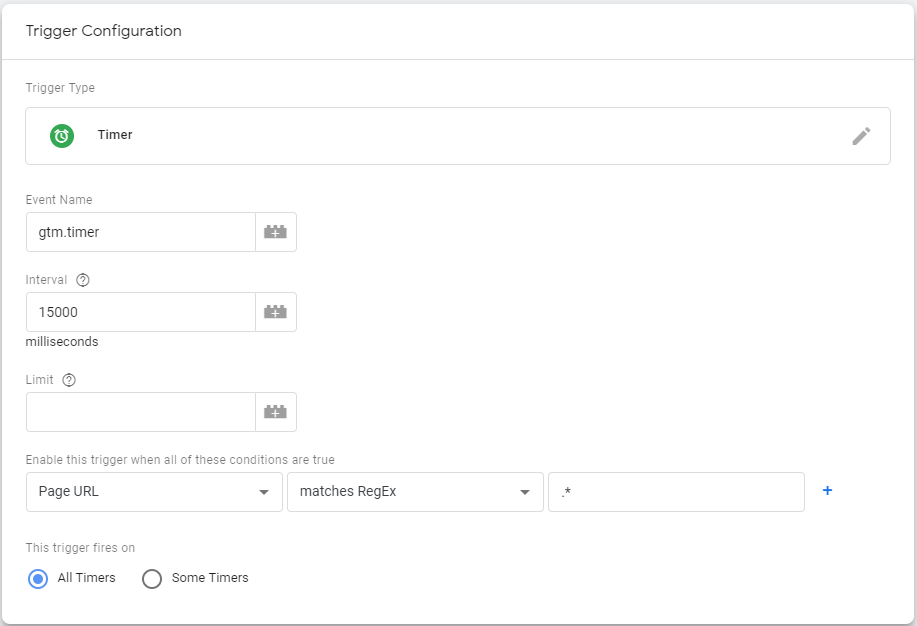This screenshot has width=917, height=626.
Task: Open help for Limit
Action: [x=69, y=380]
